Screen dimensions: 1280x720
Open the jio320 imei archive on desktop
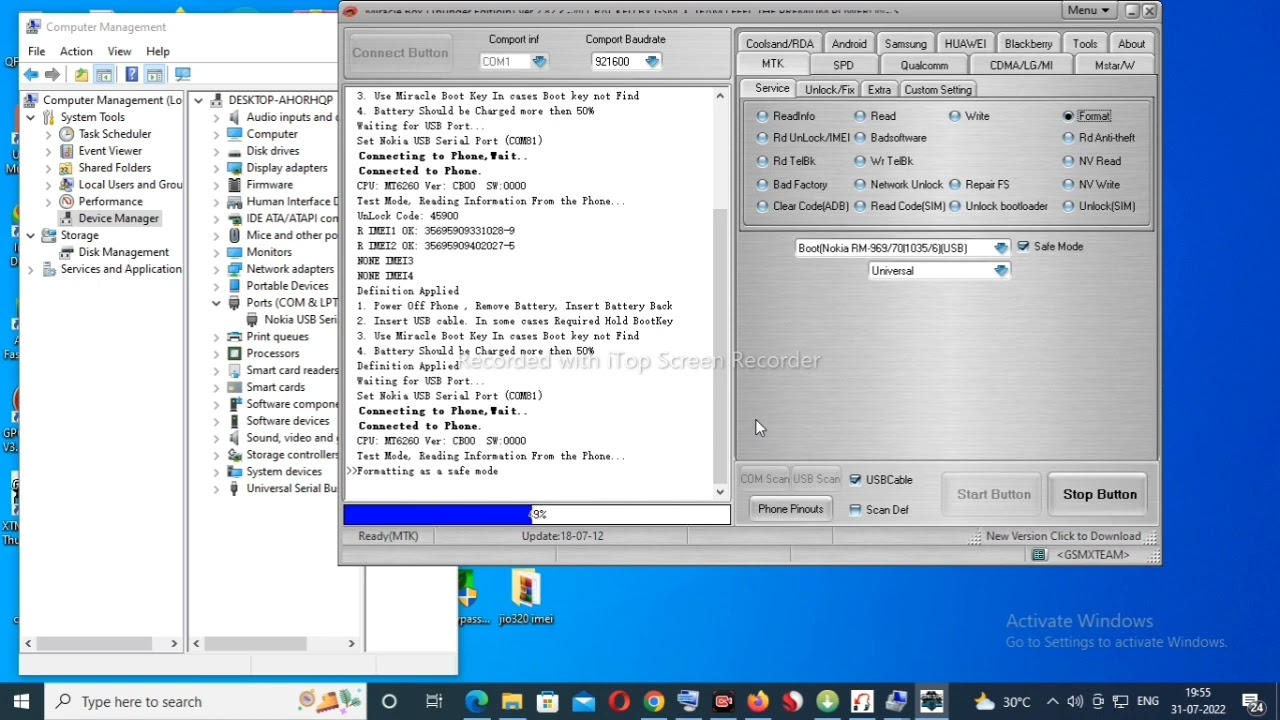525,596
